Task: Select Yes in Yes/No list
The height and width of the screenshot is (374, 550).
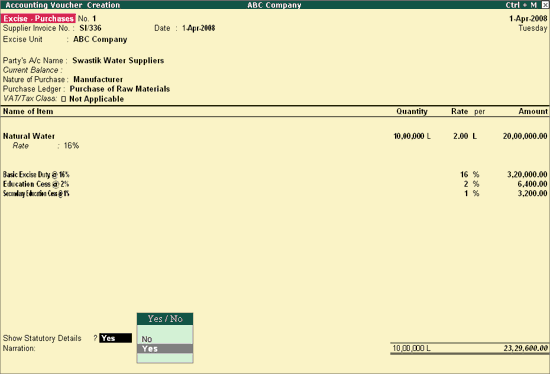Action: pyautogui.click(x=165, y=348)
